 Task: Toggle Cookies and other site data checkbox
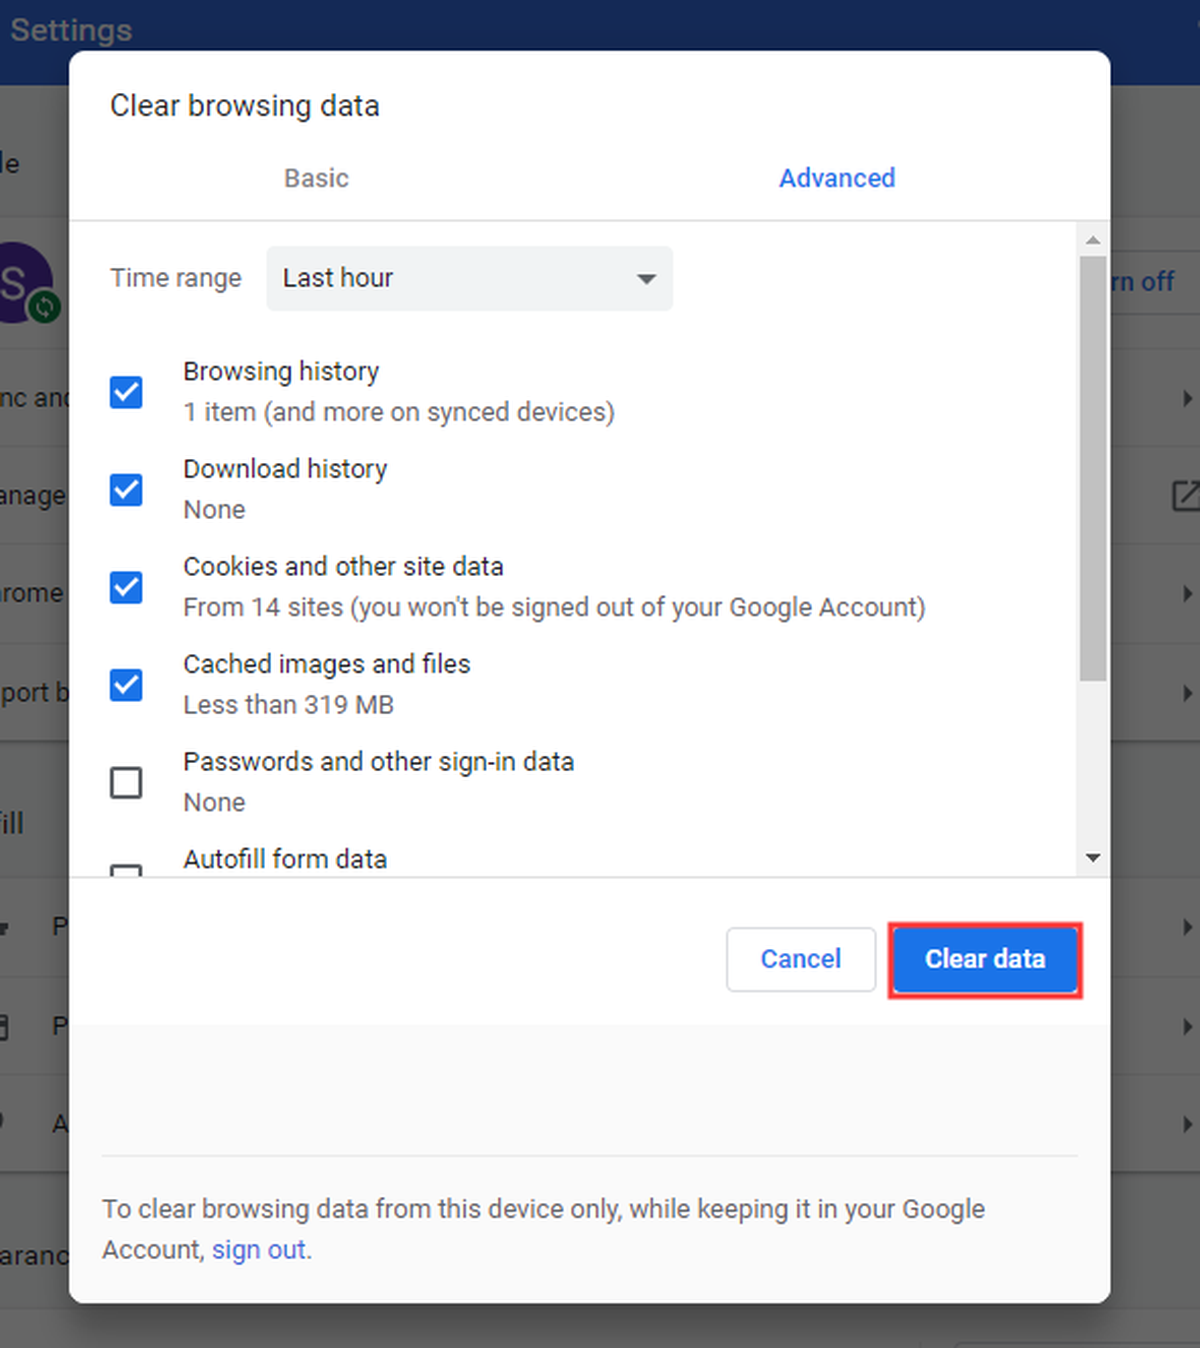coord(126,587)
